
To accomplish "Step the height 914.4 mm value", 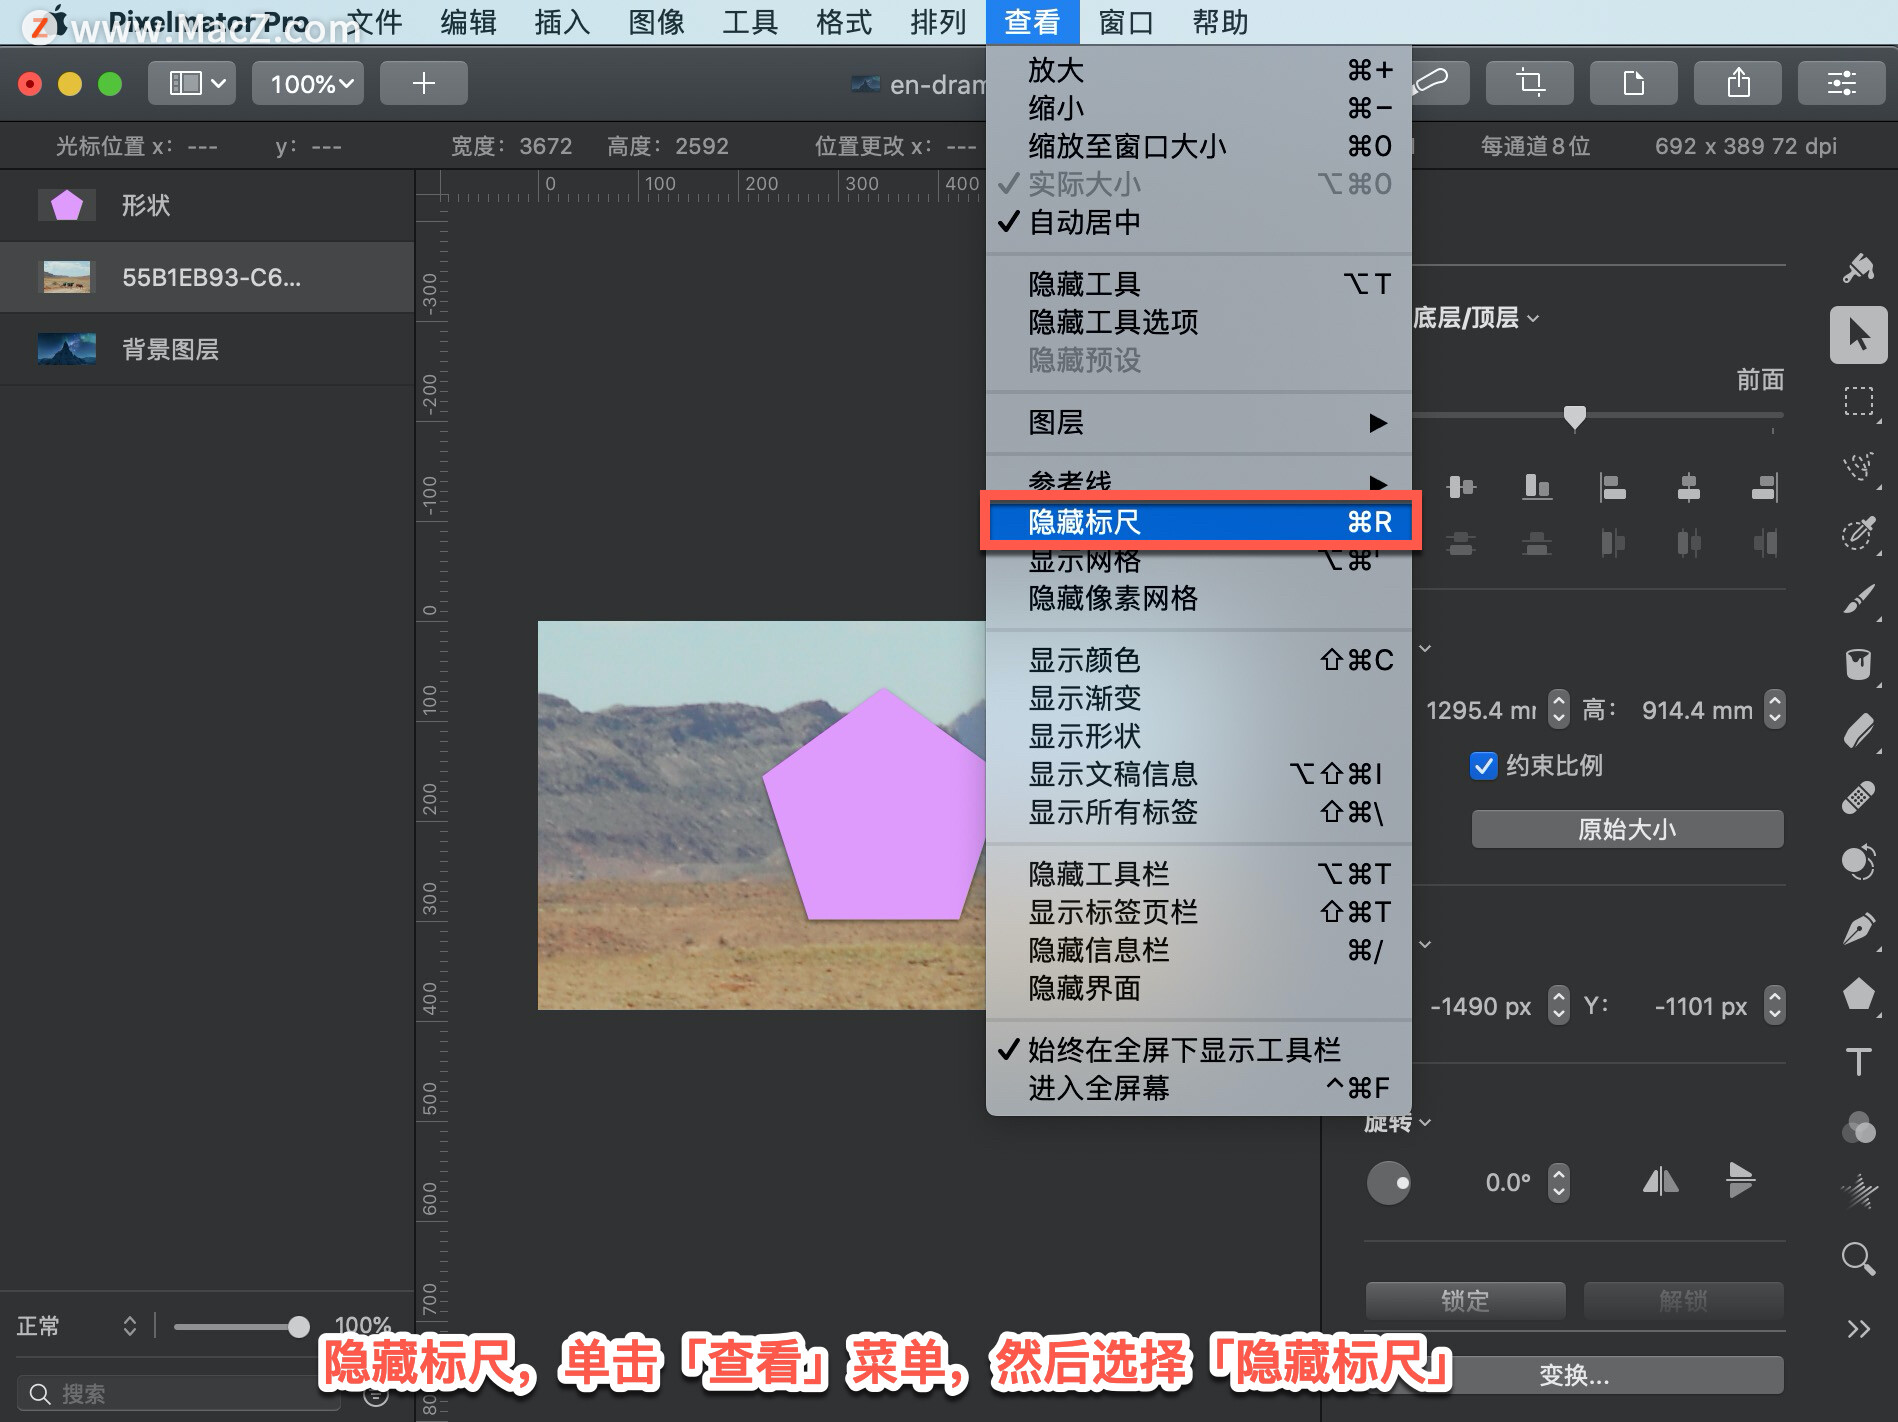I will [1774, 710].
